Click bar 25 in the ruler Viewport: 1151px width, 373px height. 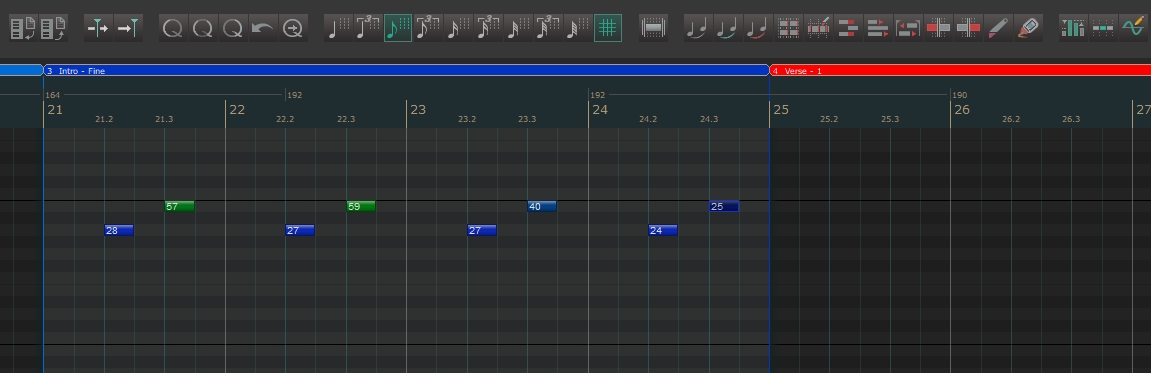tap(781, 110)
